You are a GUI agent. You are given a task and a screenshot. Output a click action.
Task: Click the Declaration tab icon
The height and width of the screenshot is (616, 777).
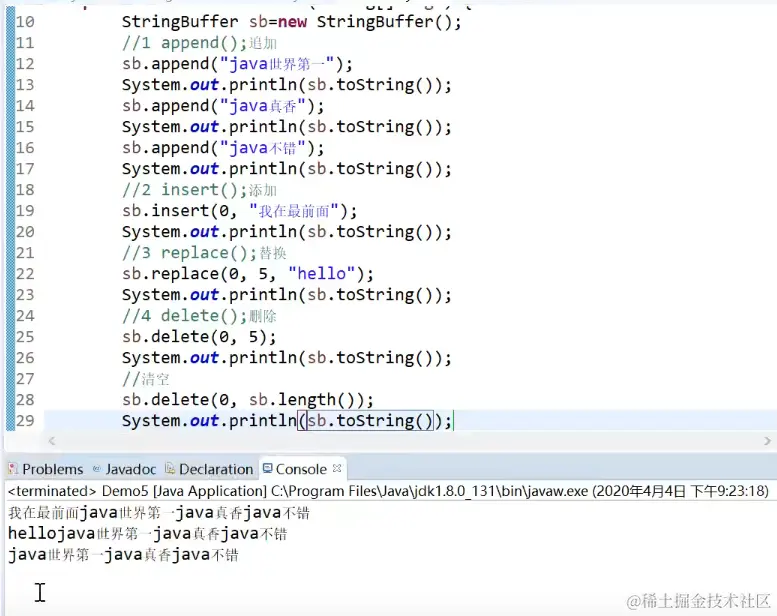(170, 469)
